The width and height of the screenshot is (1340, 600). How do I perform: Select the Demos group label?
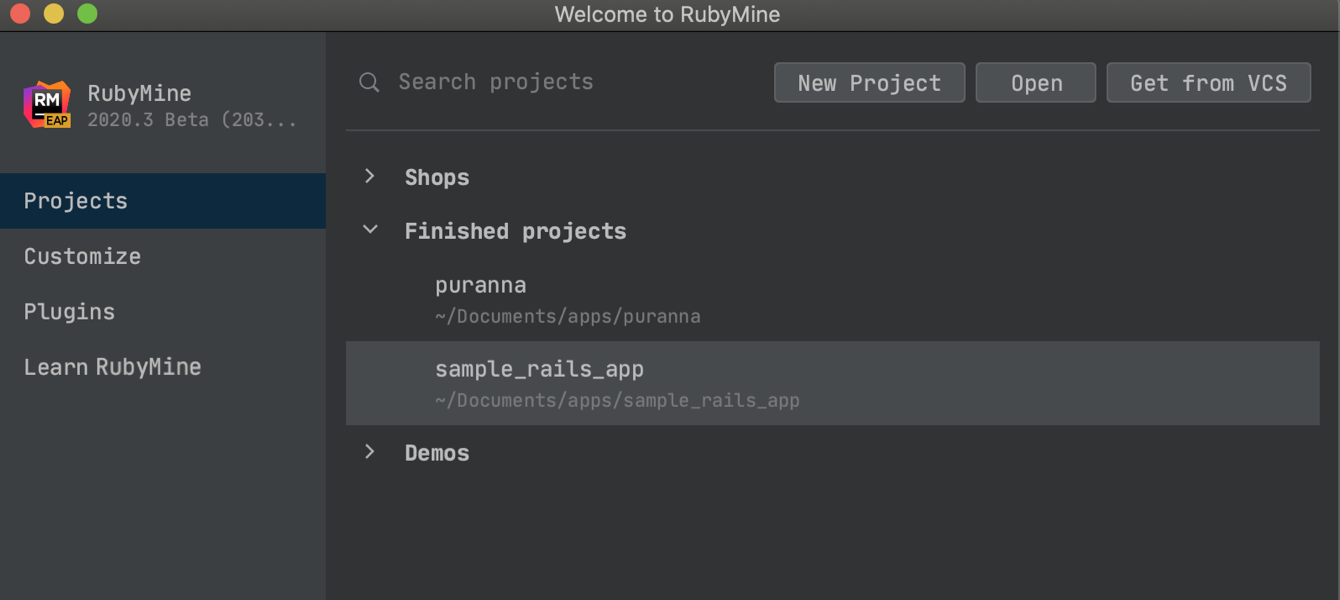pos(437,453)
